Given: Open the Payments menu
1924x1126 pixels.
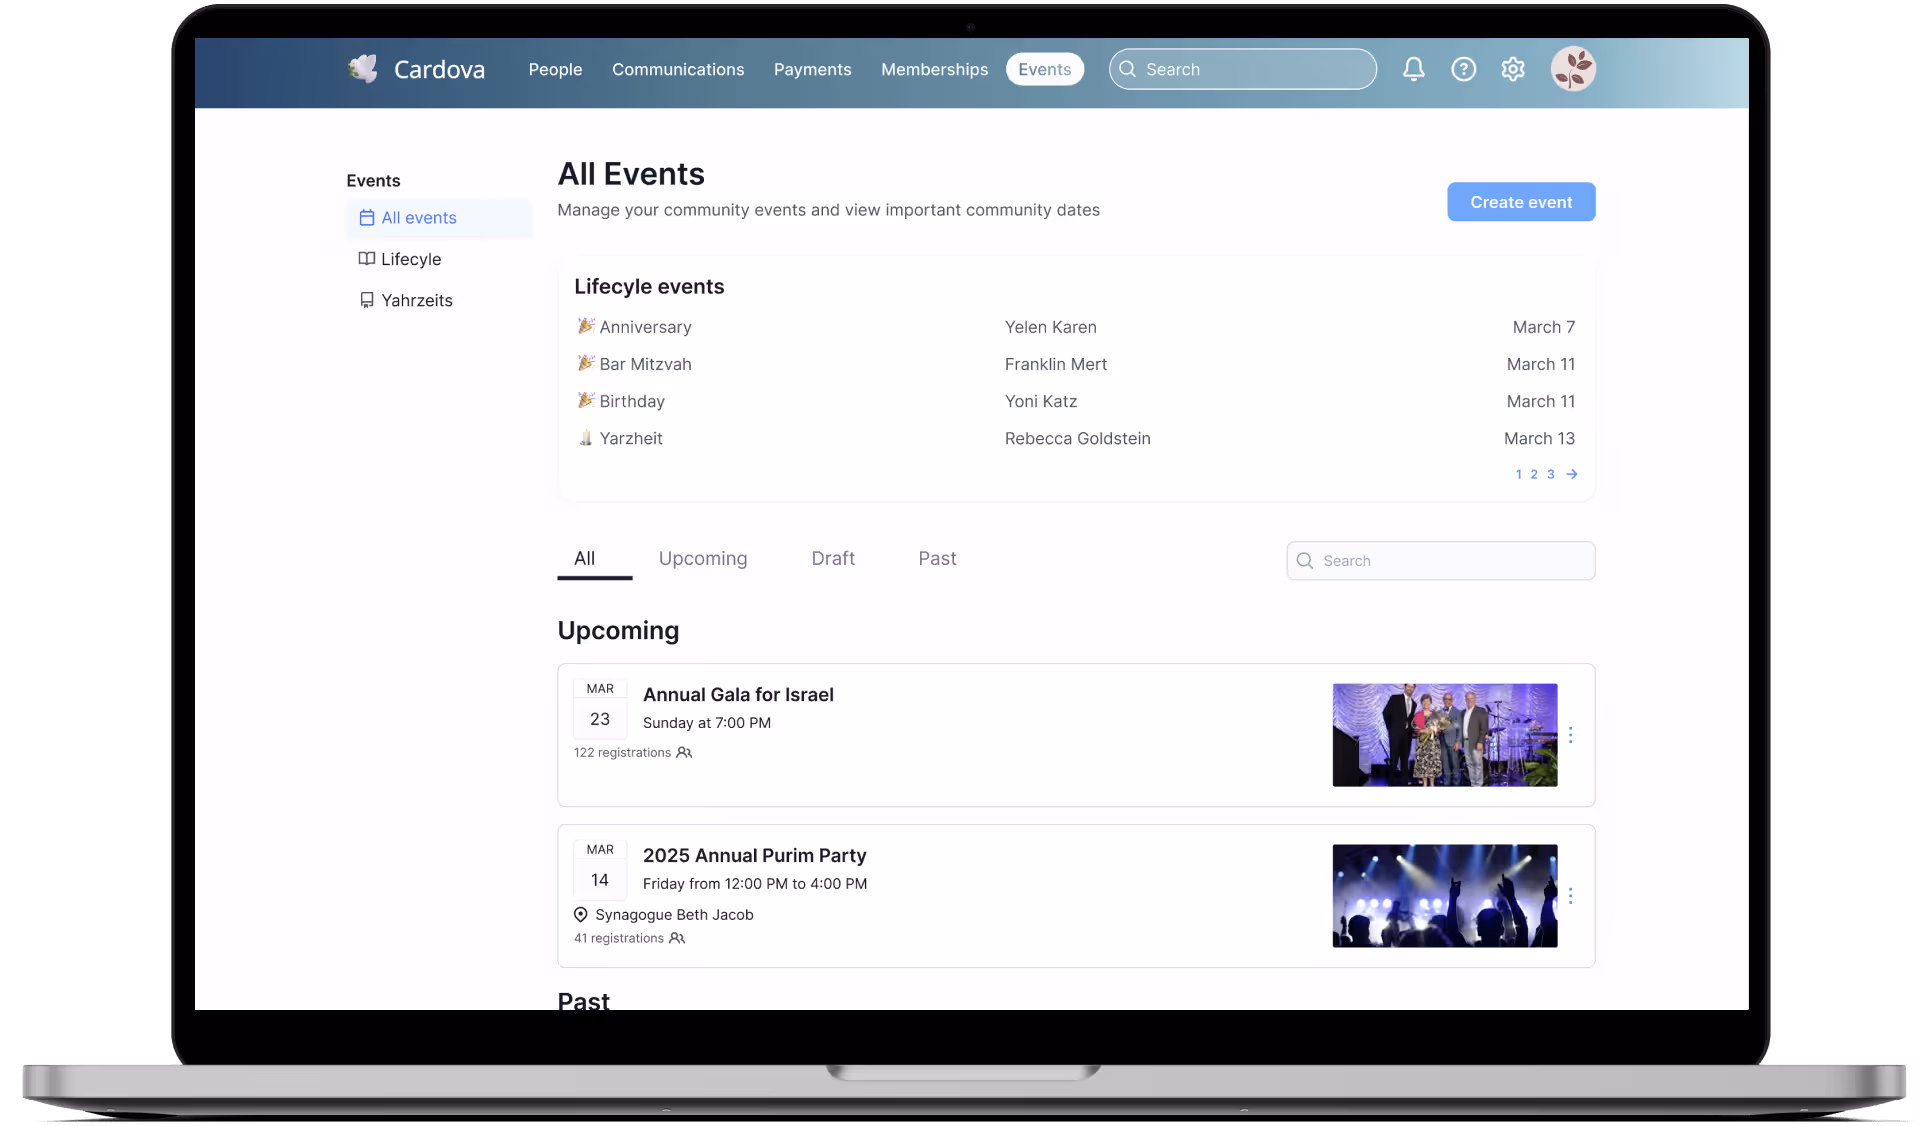Looking at the screenshot, I should [x=812, y=69].
